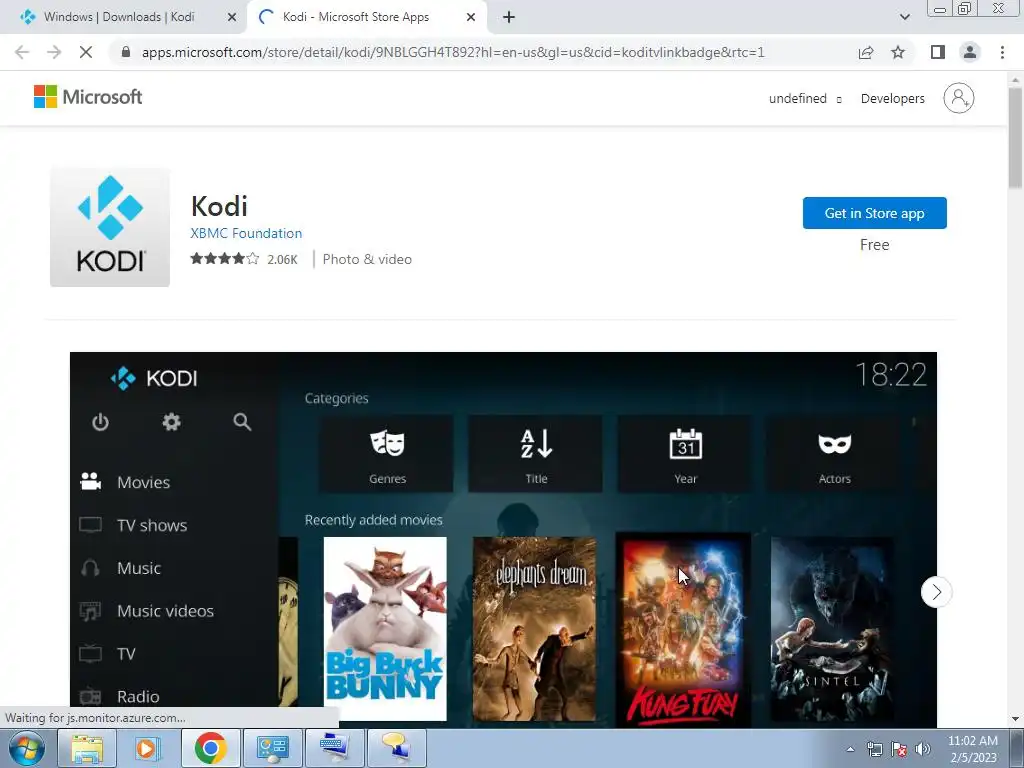Click the Year calendar tile

685,454
